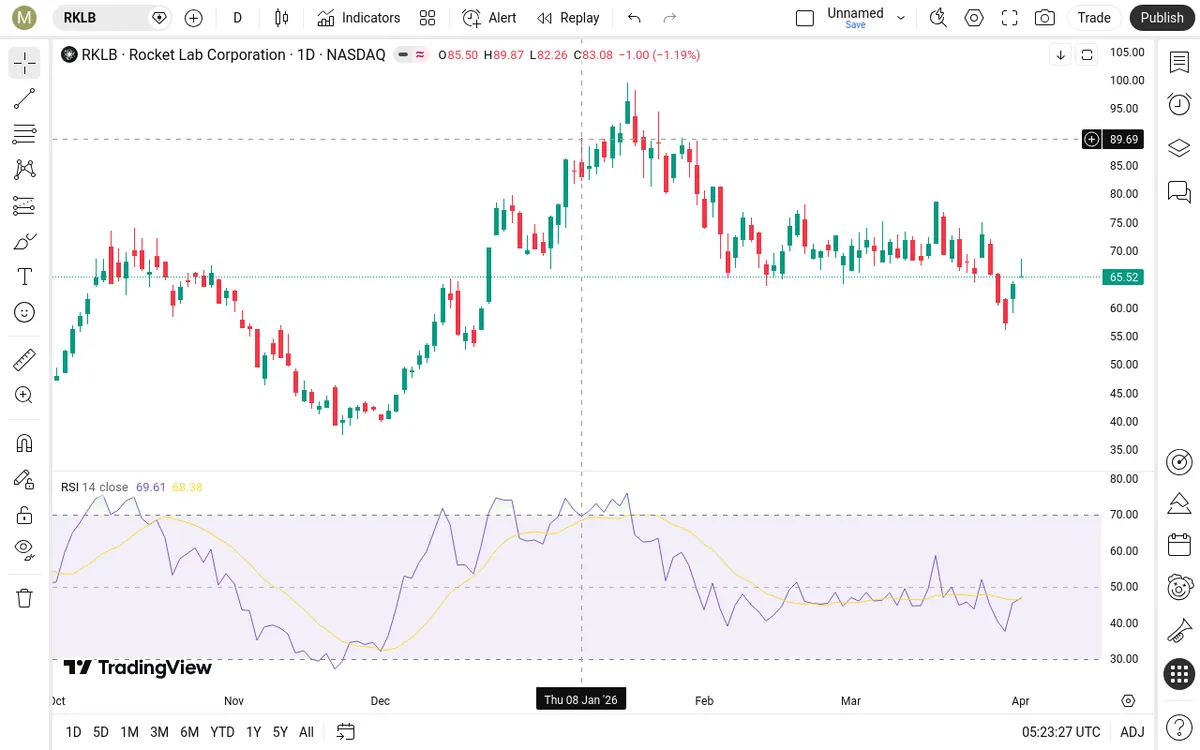Open chart settings
This screenshot has height=750, width=1200.
[x=974, y=18]
